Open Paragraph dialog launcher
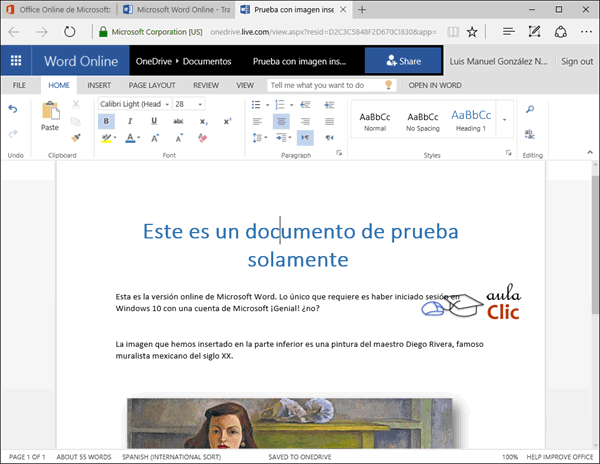The width and height of the screenshot is (600, 464). (339, 153)
